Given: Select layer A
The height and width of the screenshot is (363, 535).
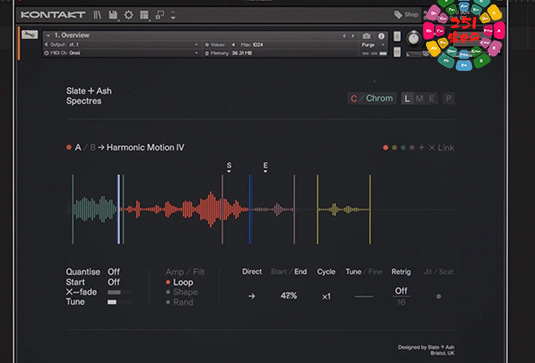Looking at the screenshot, I should pos(78,147).
